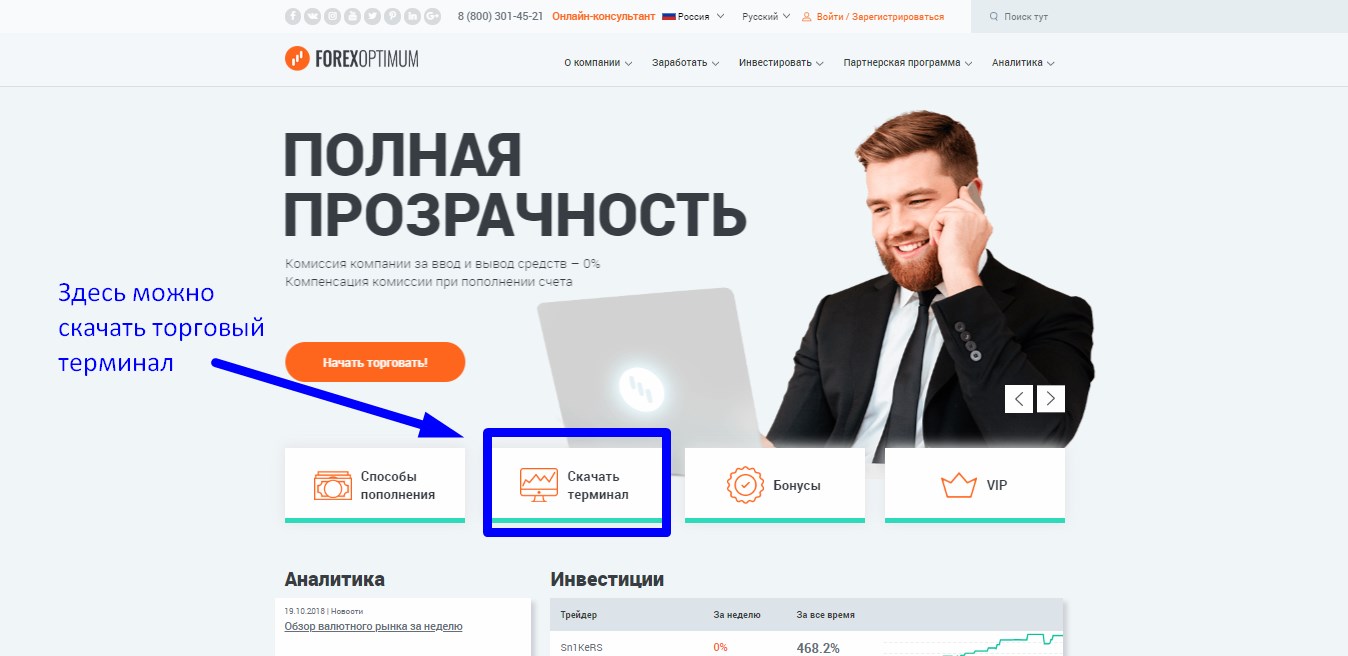
Task: Open the LinkedIn social icon
Action: (412, 16)
